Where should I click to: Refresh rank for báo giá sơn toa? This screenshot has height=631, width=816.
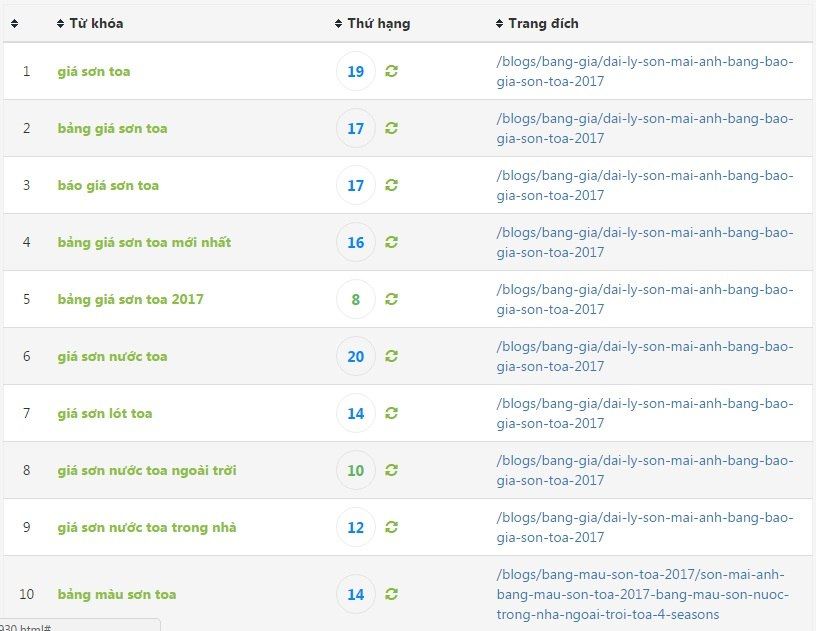(391, 185)
